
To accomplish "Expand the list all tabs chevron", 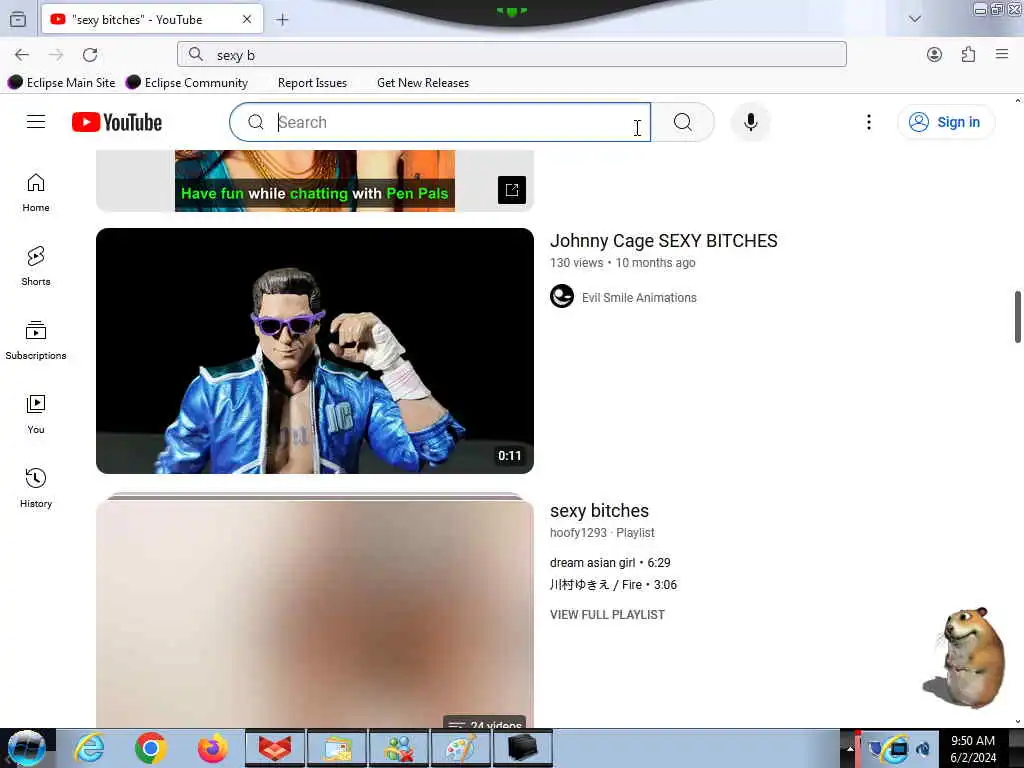I will pyautogui.click(x=915, y=19).
